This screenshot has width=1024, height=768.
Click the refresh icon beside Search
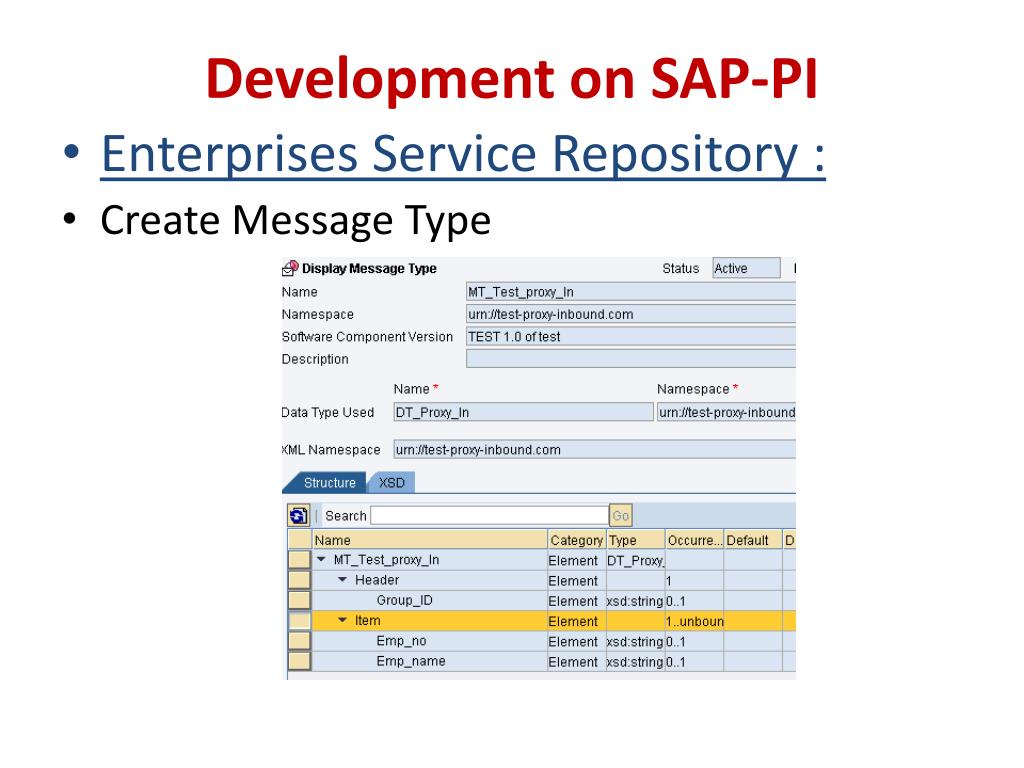pos(298,515)
